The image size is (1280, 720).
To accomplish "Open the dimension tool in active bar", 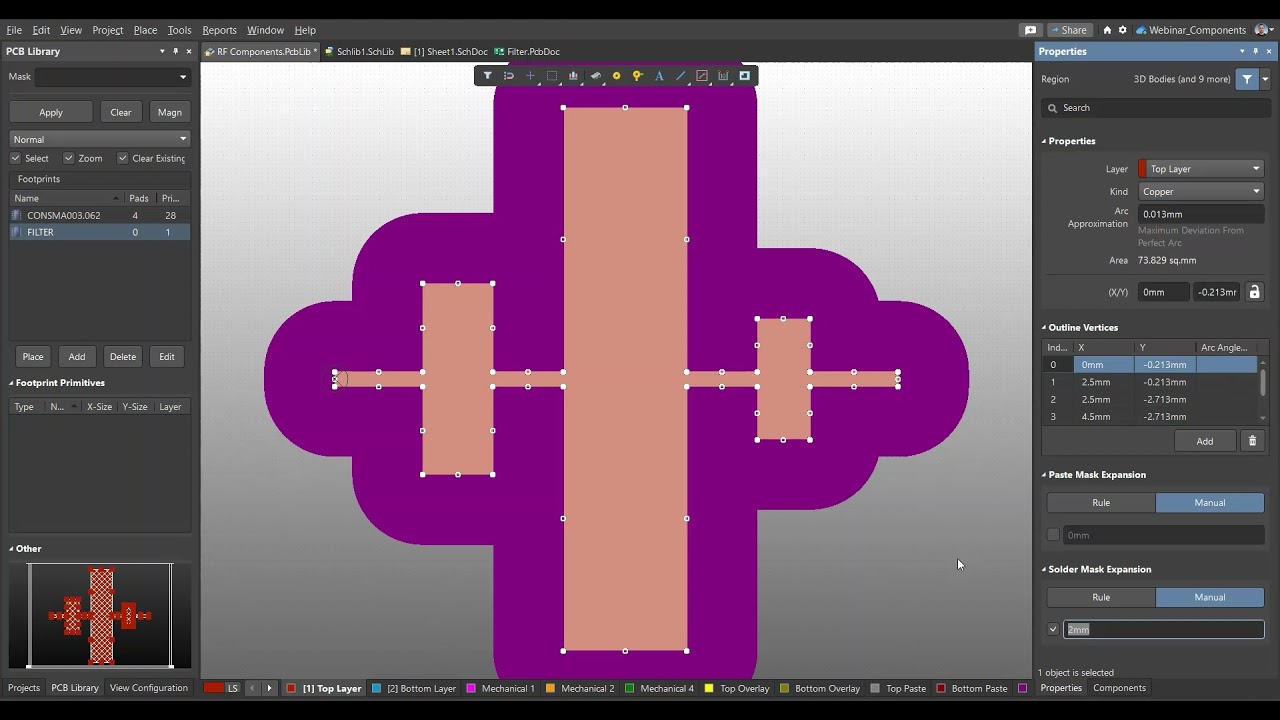I will point(723,76).
